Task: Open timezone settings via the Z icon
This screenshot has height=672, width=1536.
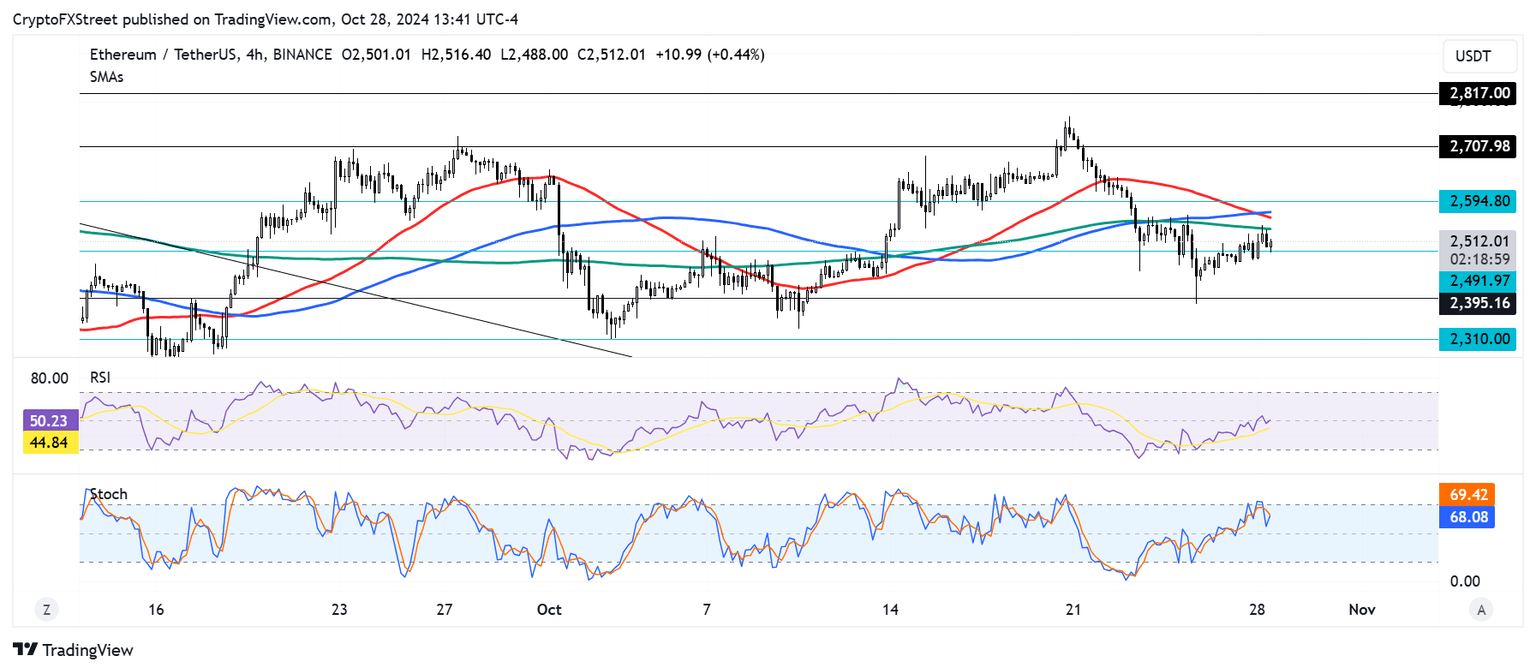Action: [x=45, y=608]
